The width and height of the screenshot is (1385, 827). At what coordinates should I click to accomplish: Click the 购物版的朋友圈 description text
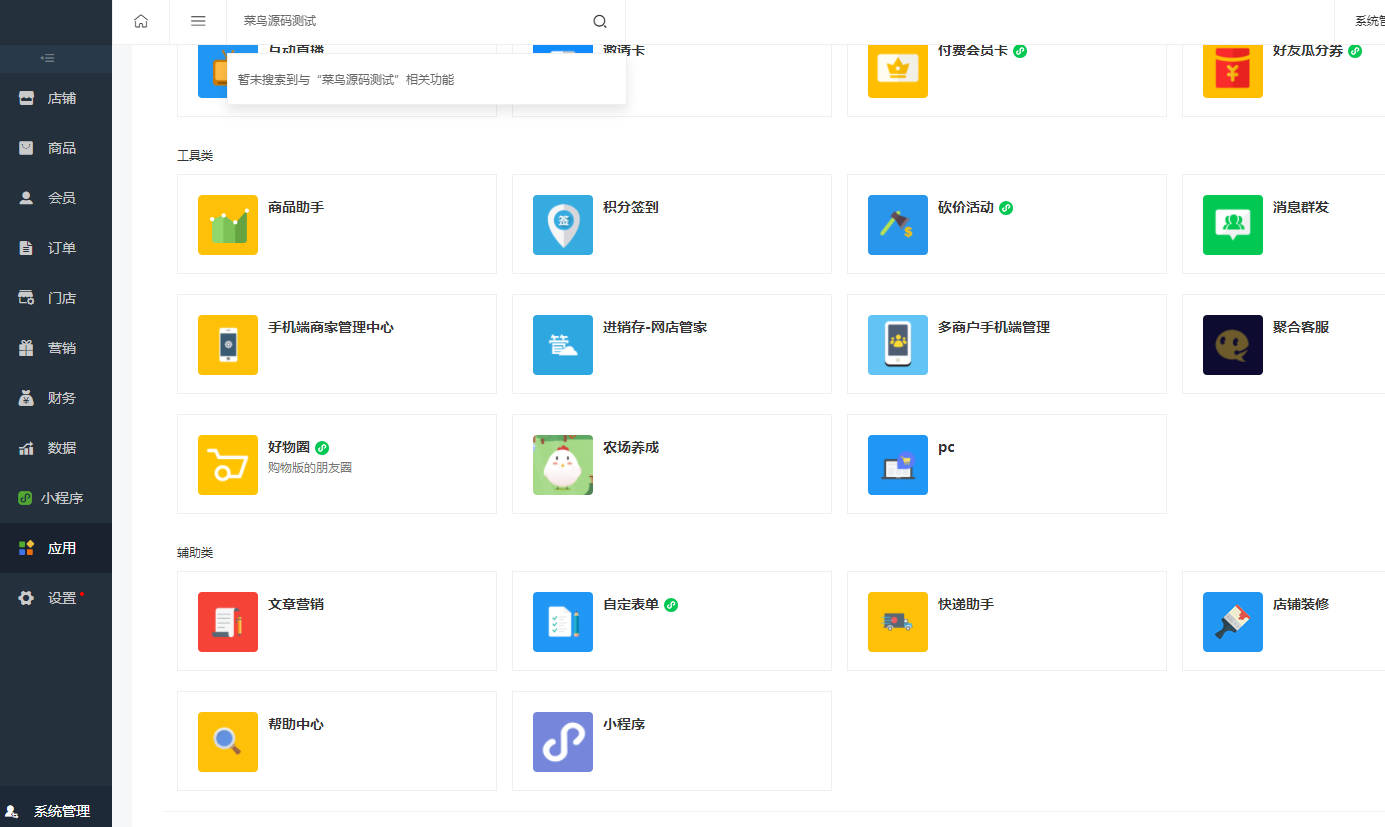310,467
